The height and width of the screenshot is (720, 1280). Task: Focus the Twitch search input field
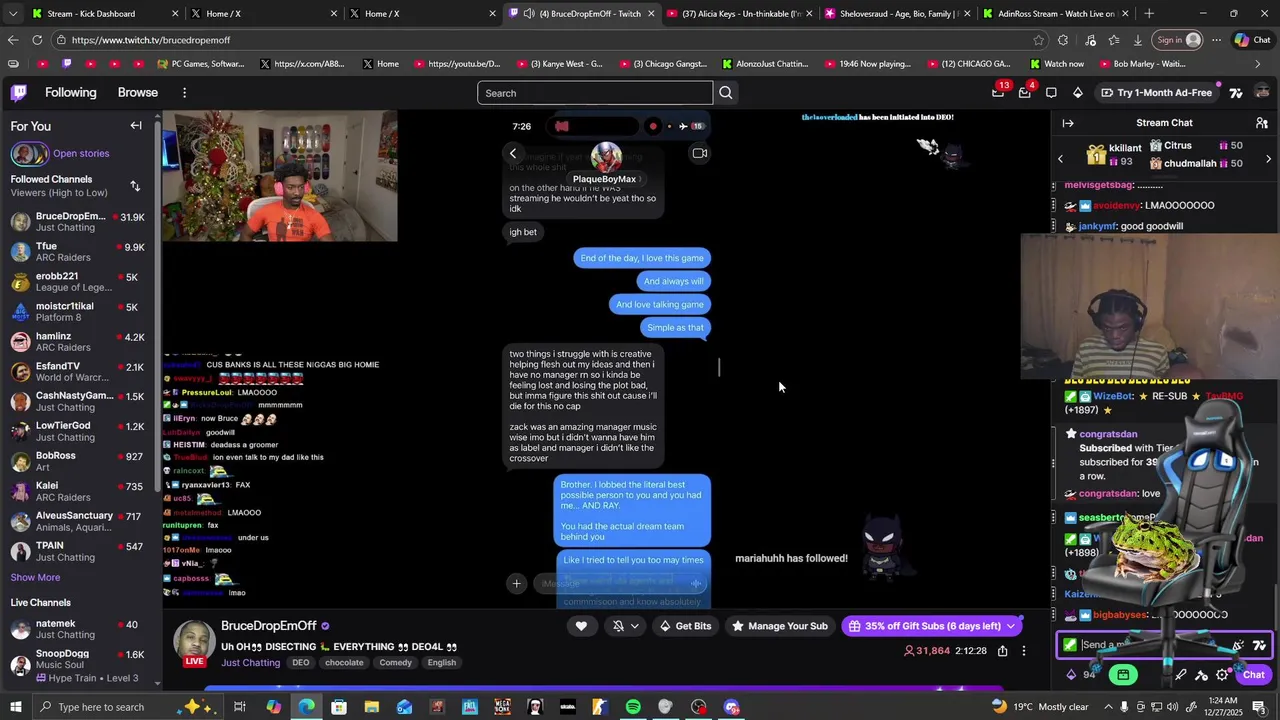point(595,93)
